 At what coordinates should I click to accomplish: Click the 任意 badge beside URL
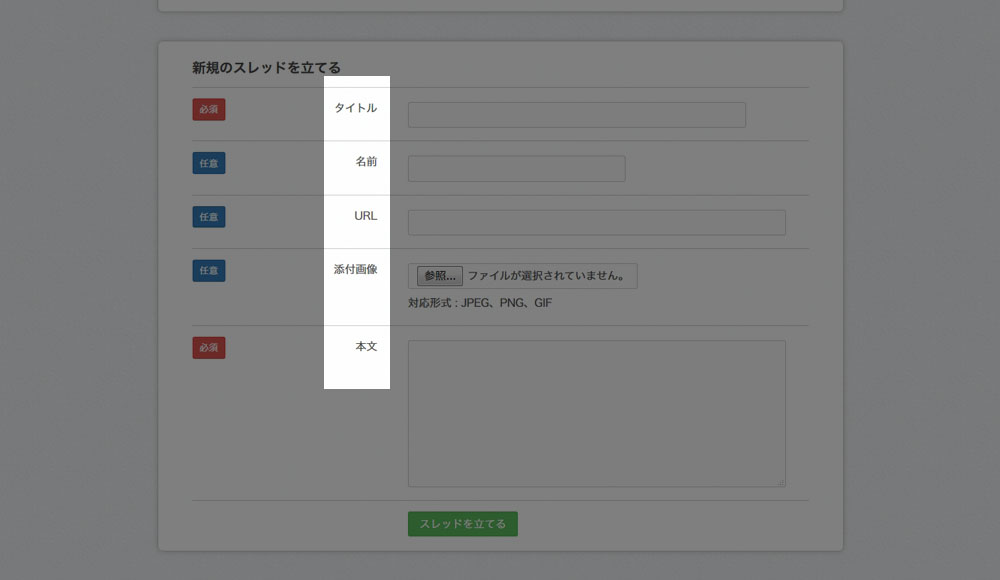(x=209, y=217)
